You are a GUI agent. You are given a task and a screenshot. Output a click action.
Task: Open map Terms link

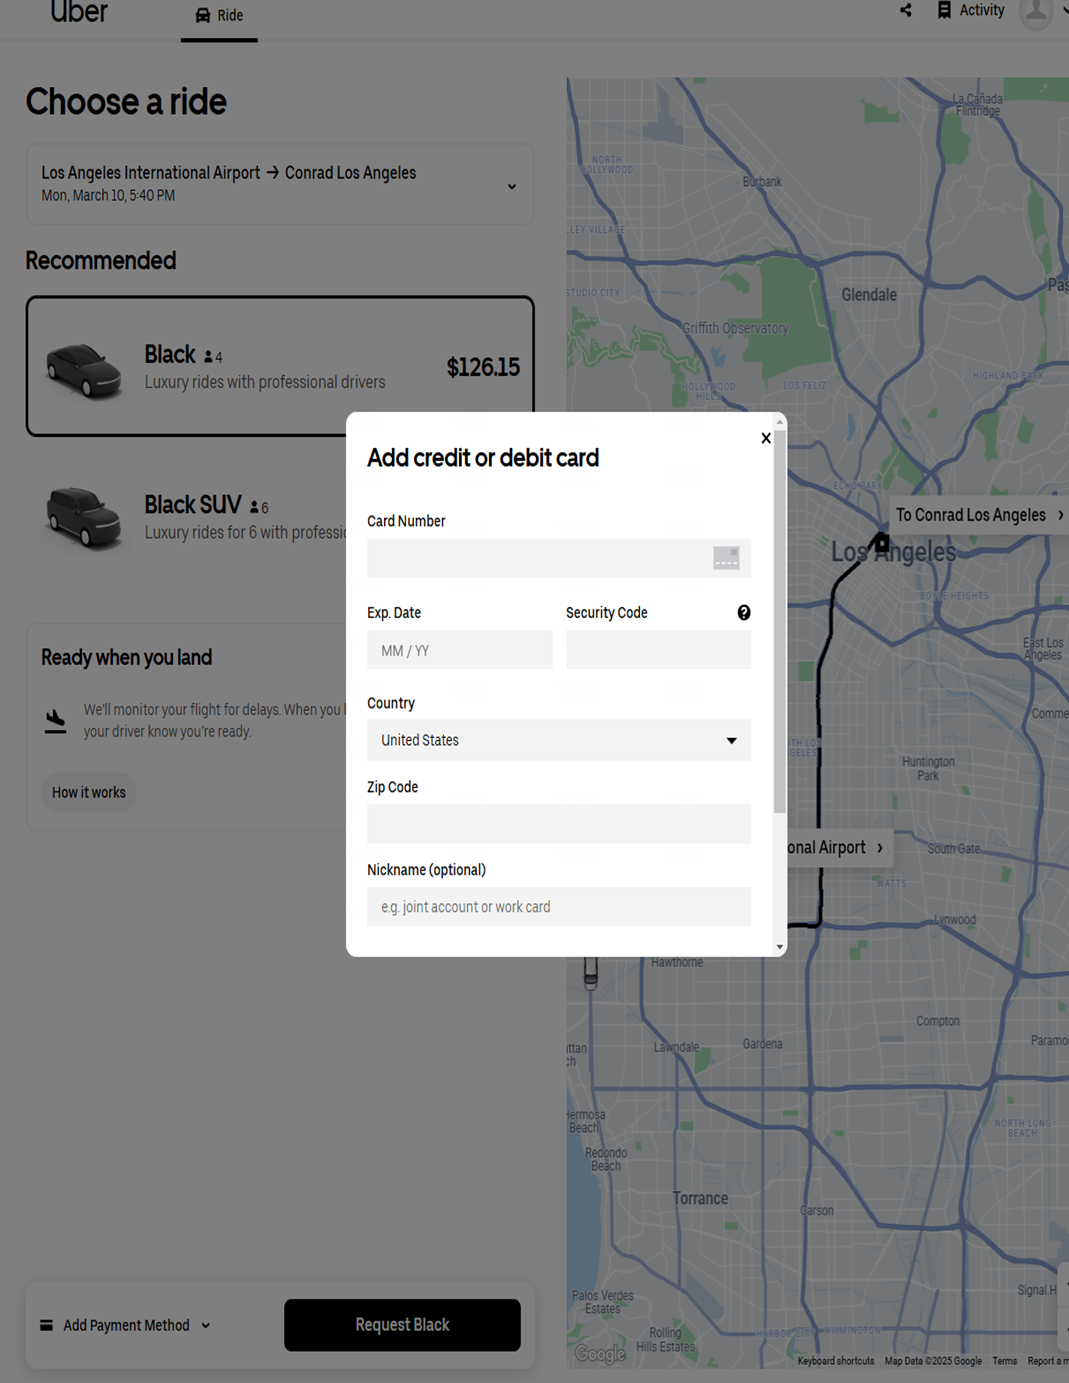1005,1361
